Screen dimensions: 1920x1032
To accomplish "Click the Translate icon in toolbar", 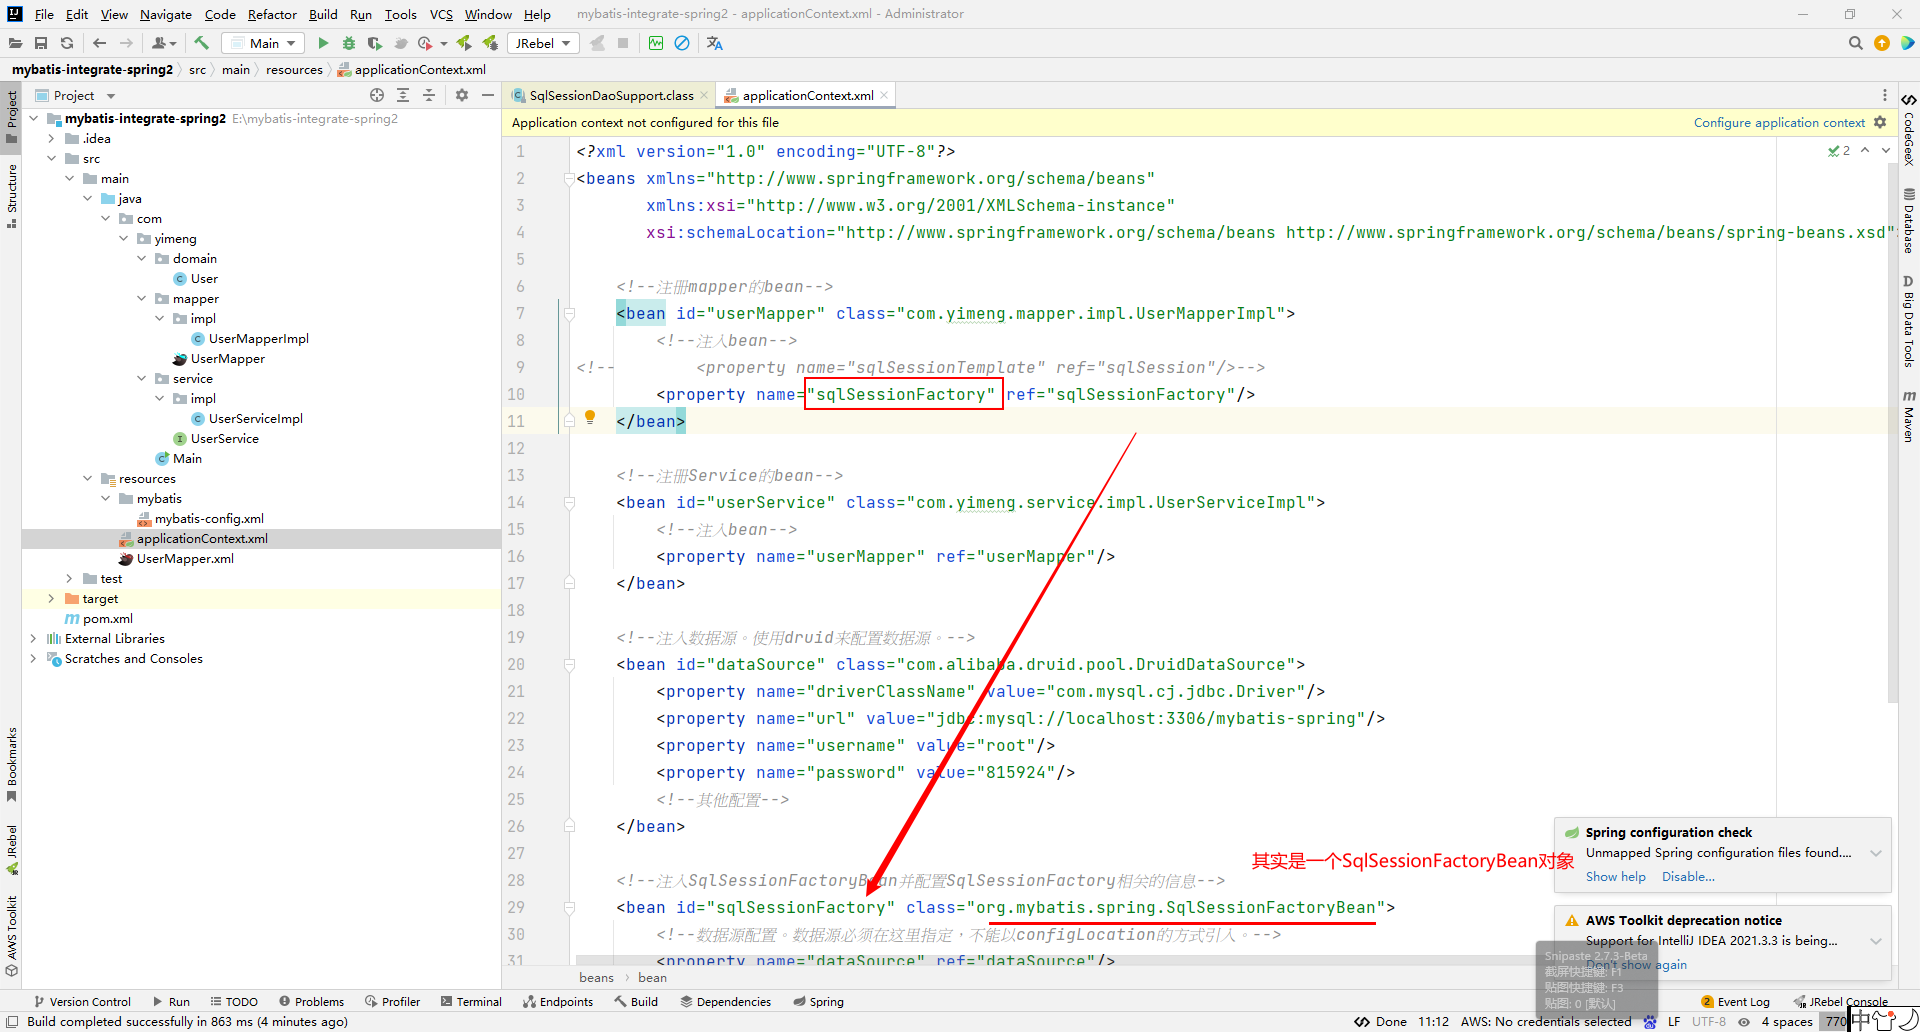I will [x=714, y=43].
